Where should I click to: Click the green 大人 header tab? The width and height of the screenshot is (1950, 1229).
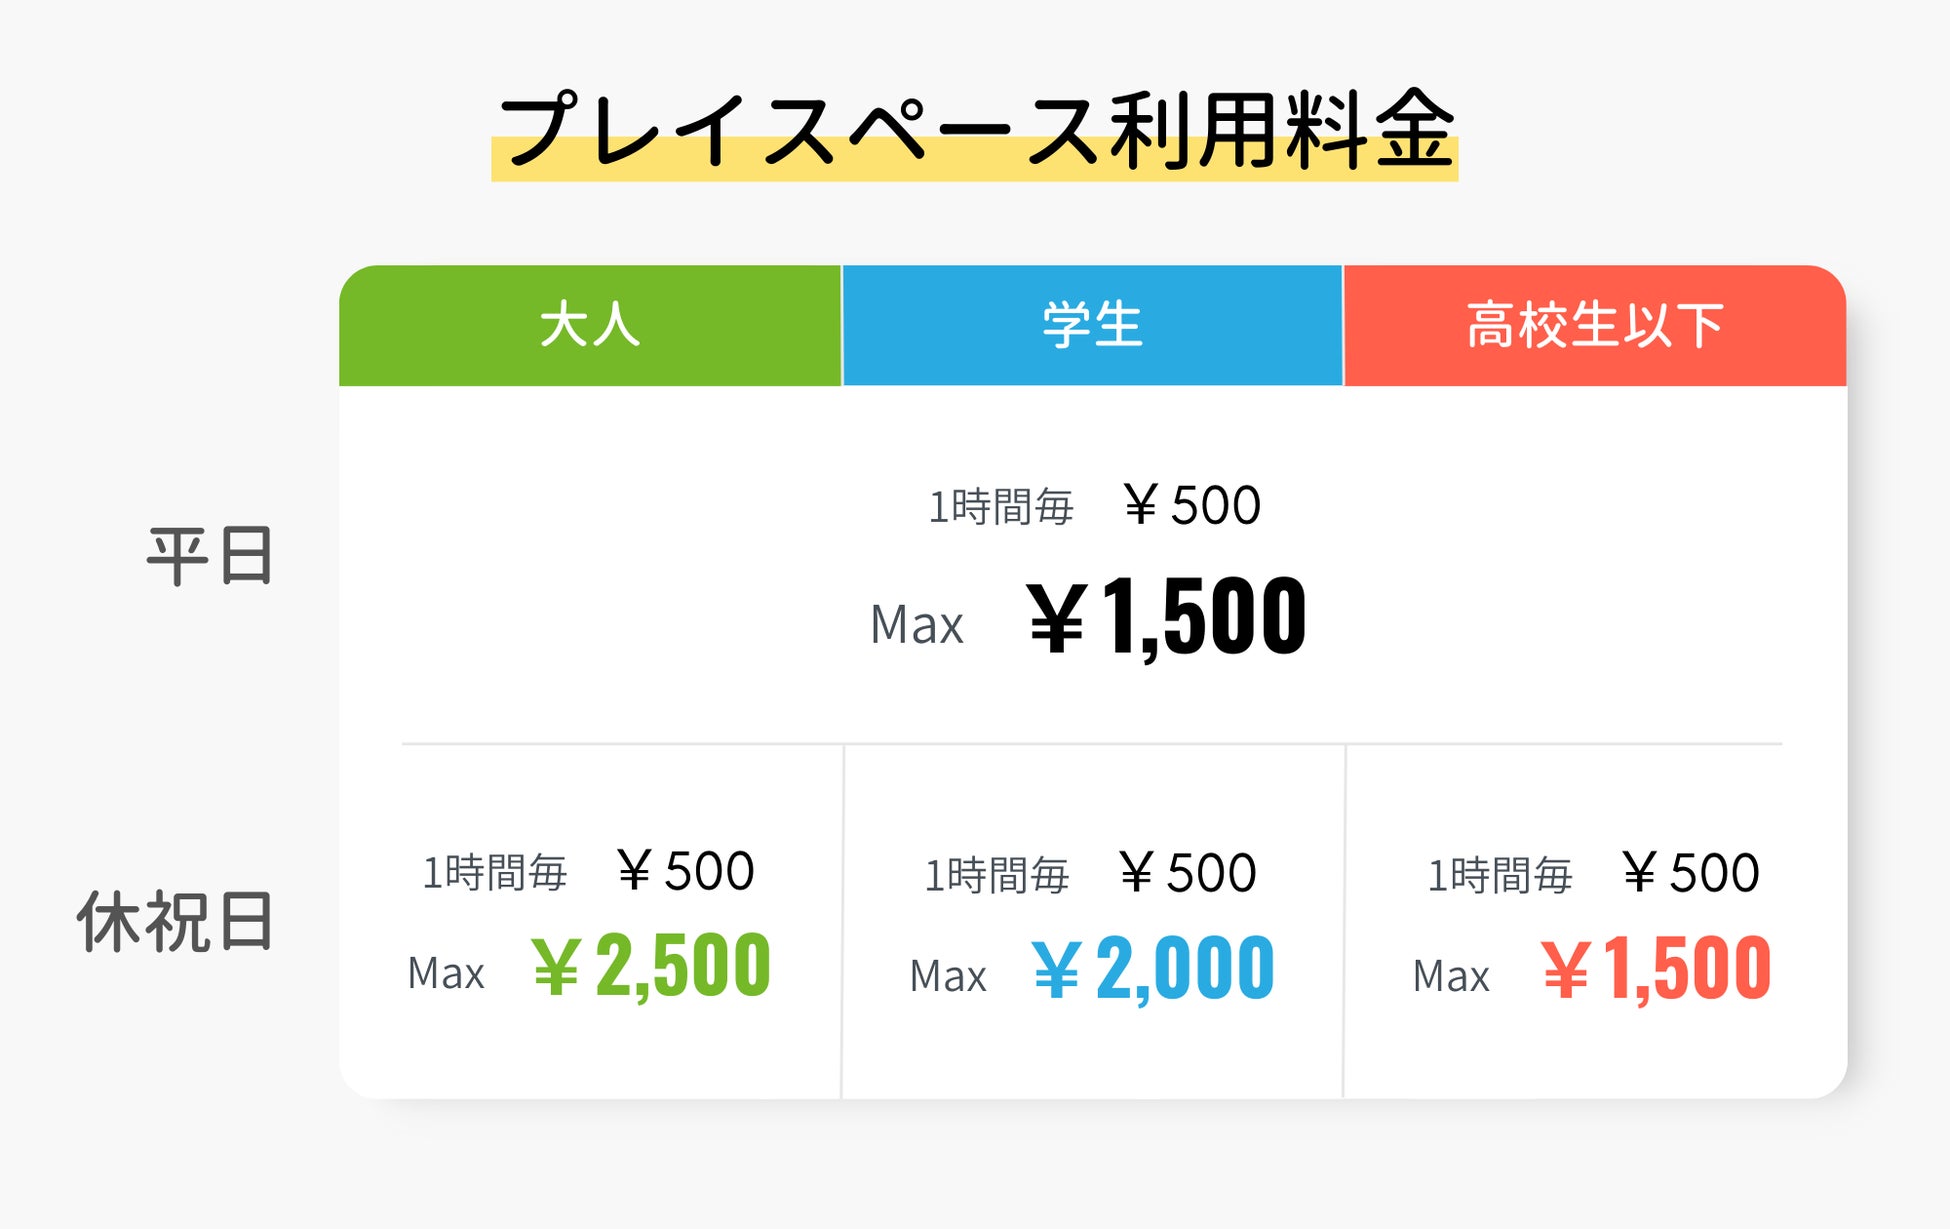tap(590, 326)
